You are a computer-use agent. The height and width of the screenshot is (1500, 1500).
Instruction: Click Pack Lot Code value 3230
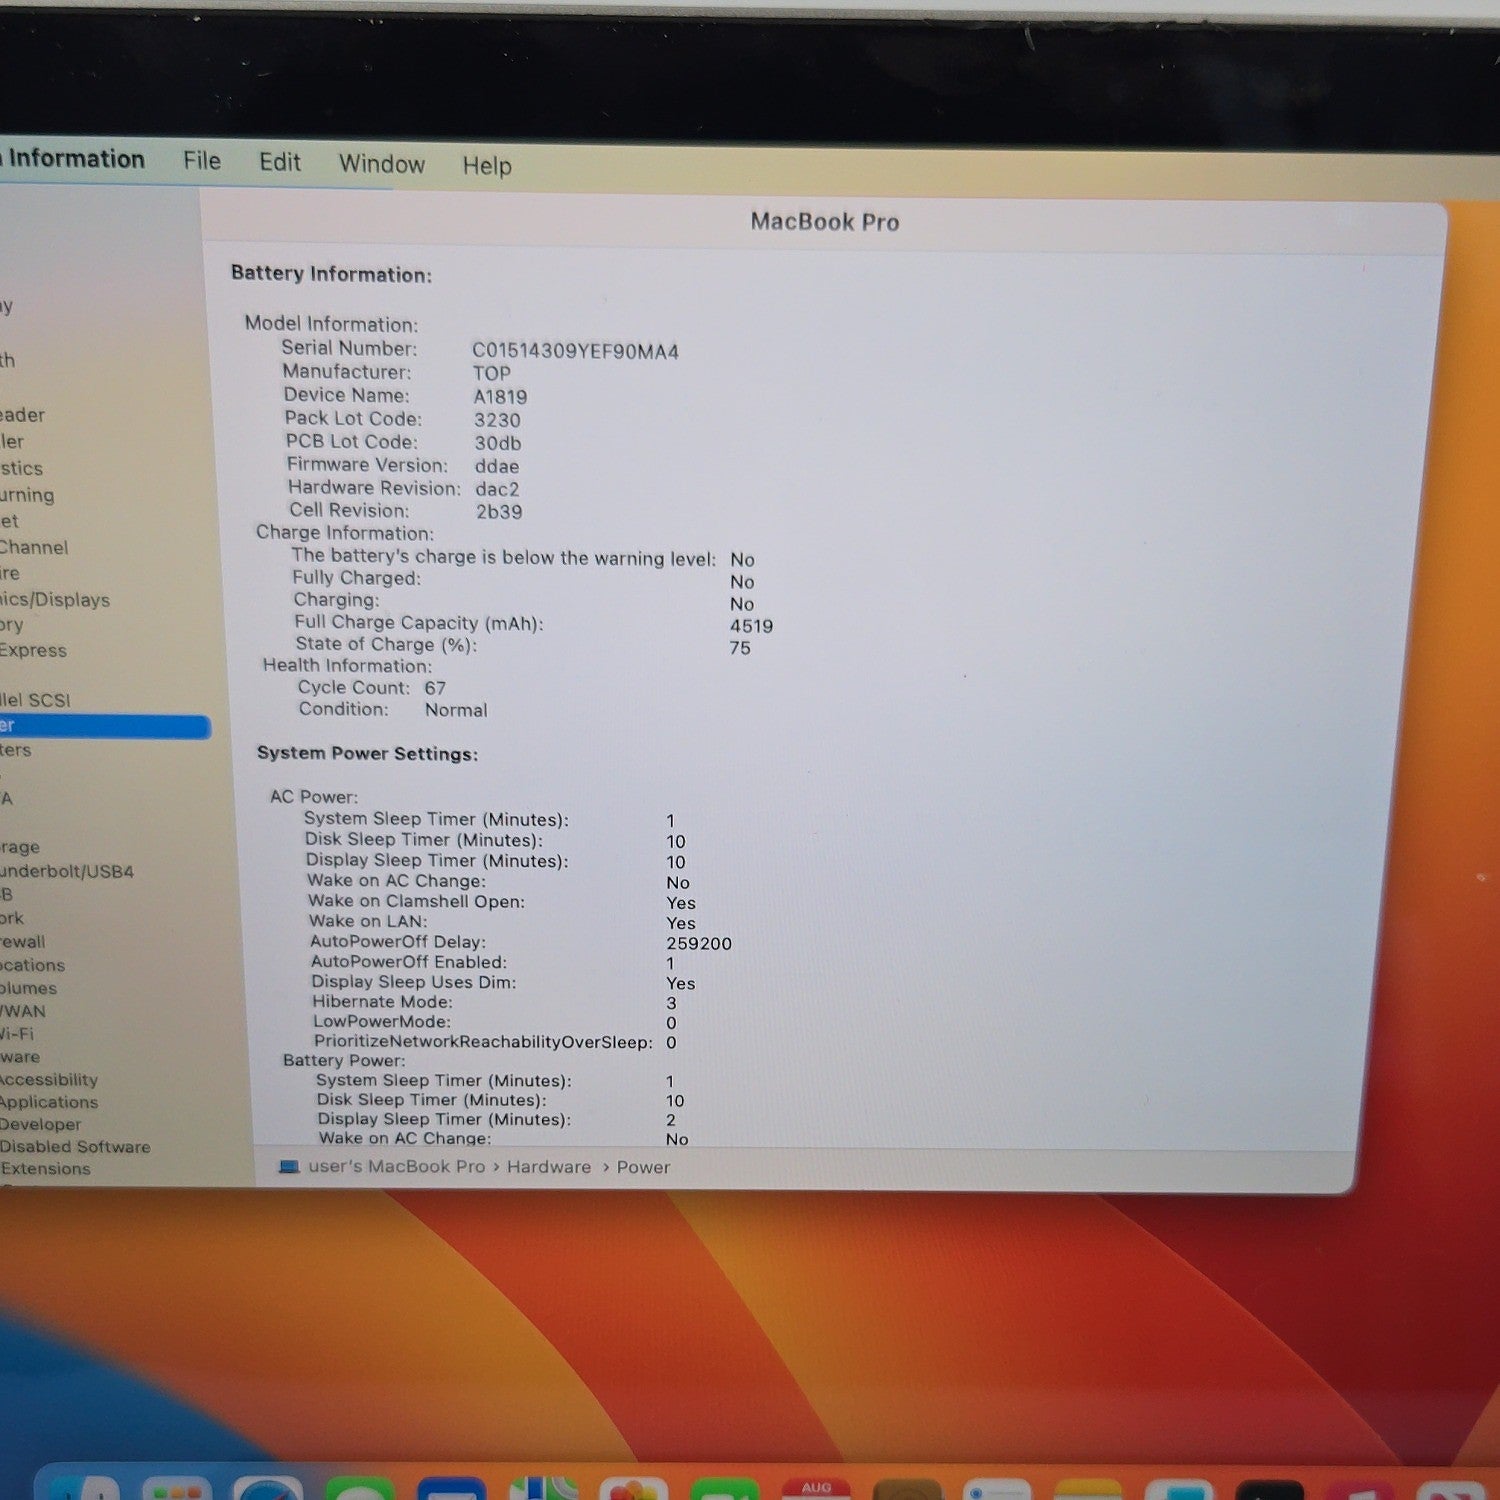click(x=497, y=420)
